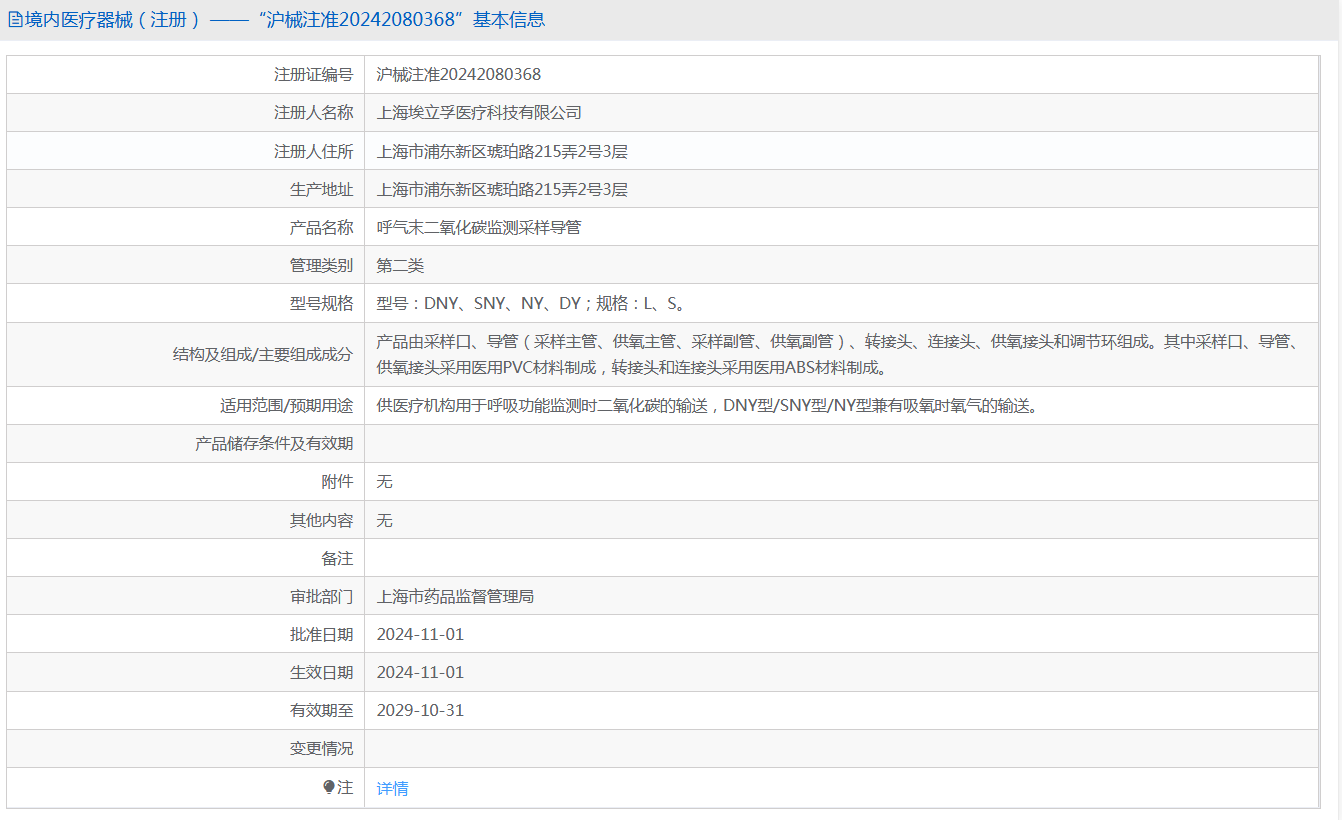
Task: Click the document icon beside the page title
Action: click(x=15, y=20)
